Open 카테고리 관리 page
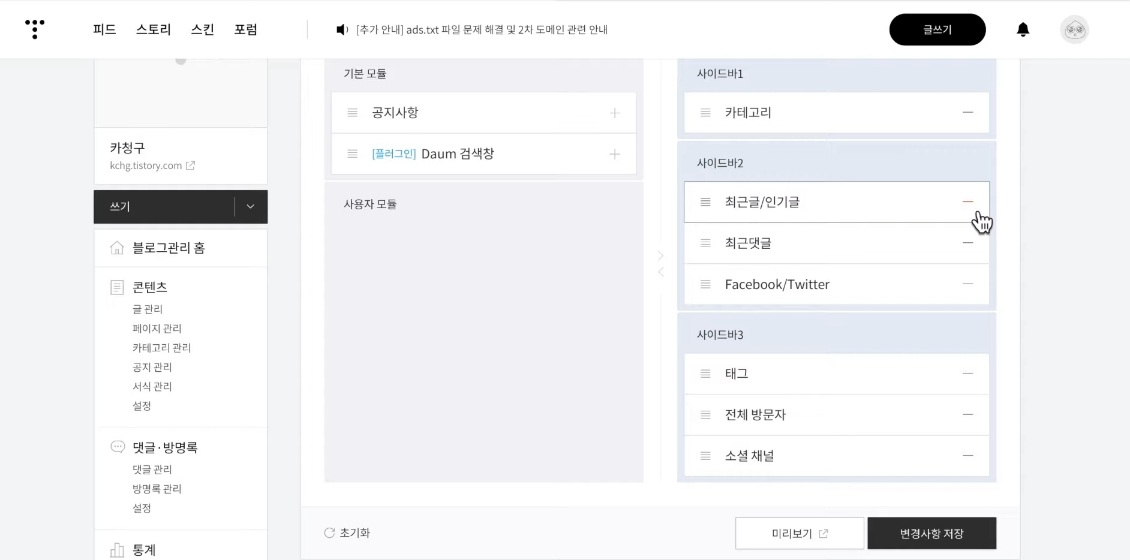 tap(161, 347)
